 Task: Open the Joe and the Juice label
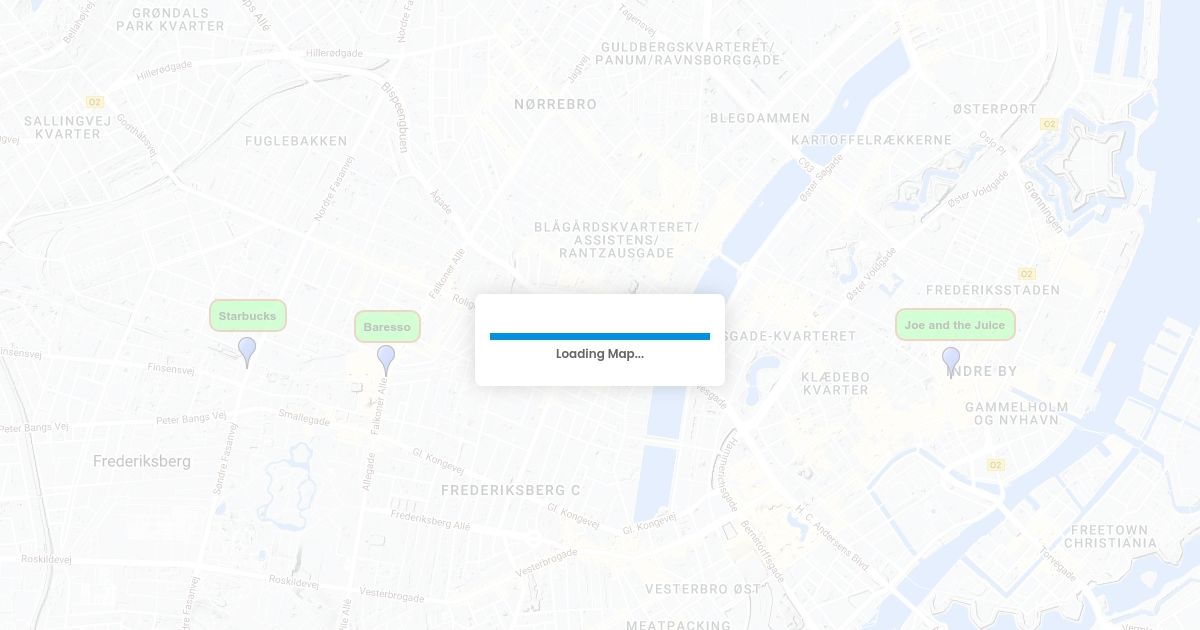point(955,325)
